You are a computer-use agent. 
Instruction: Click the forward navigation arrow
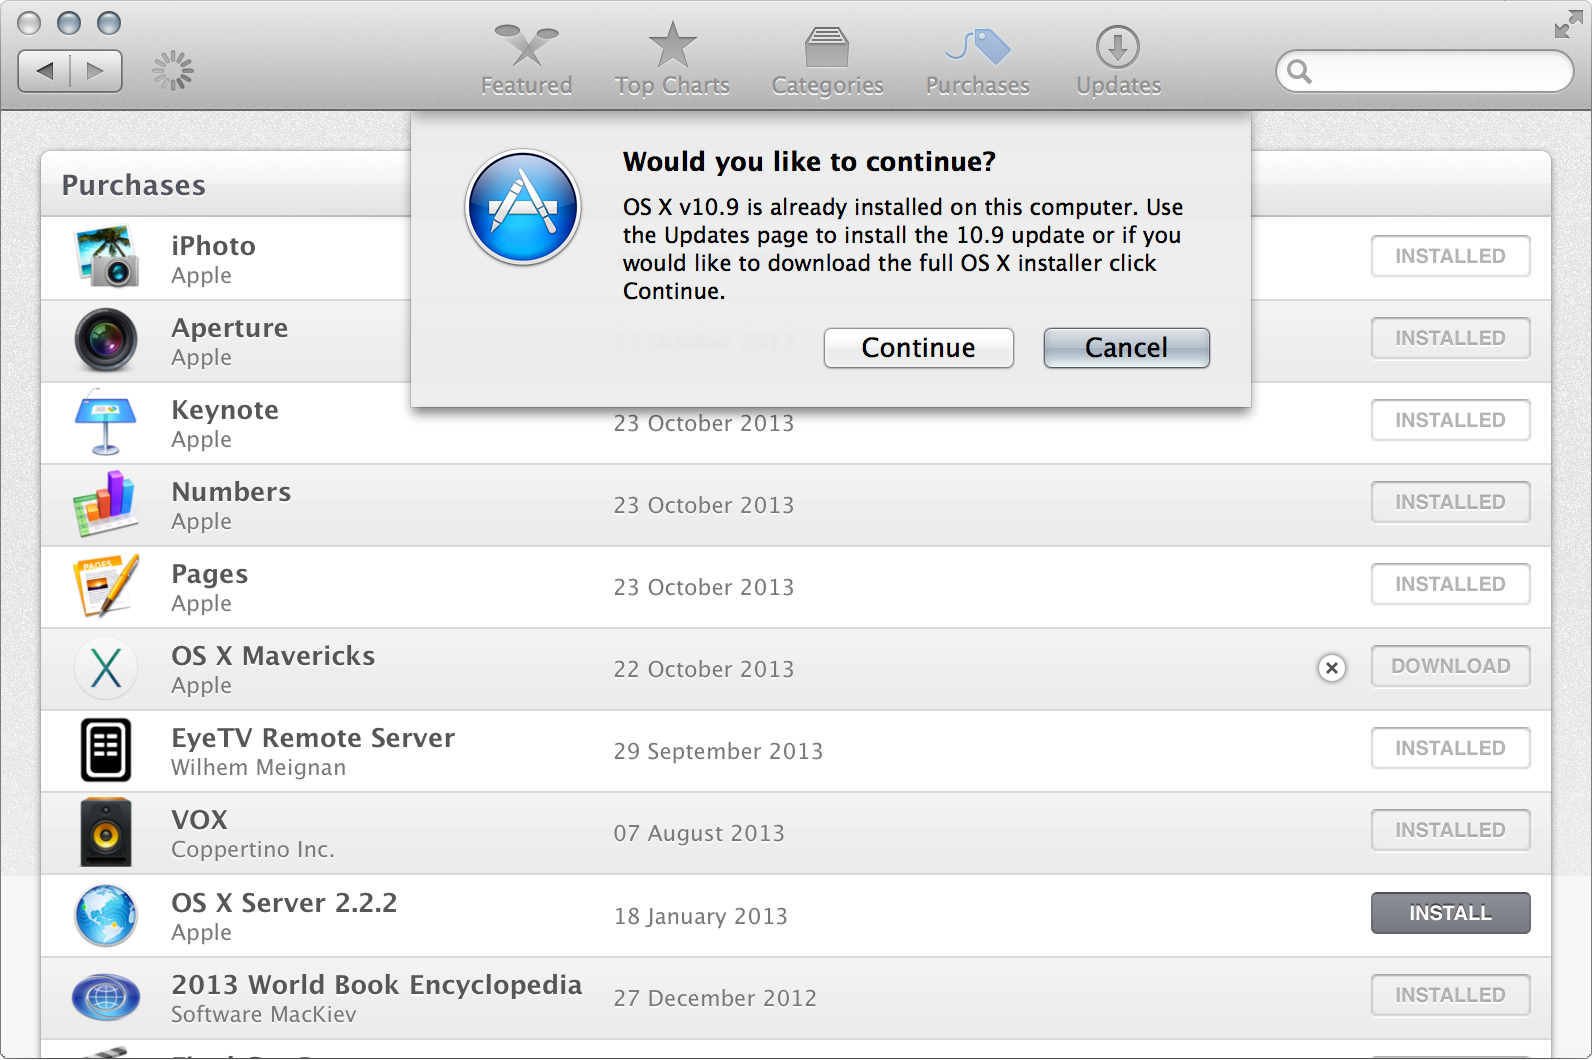[96, 71]
